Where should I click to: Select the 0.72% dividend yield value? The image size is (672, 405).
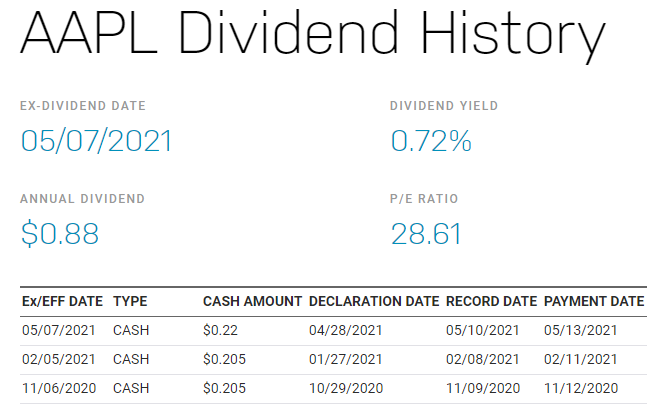click(431, 141)
